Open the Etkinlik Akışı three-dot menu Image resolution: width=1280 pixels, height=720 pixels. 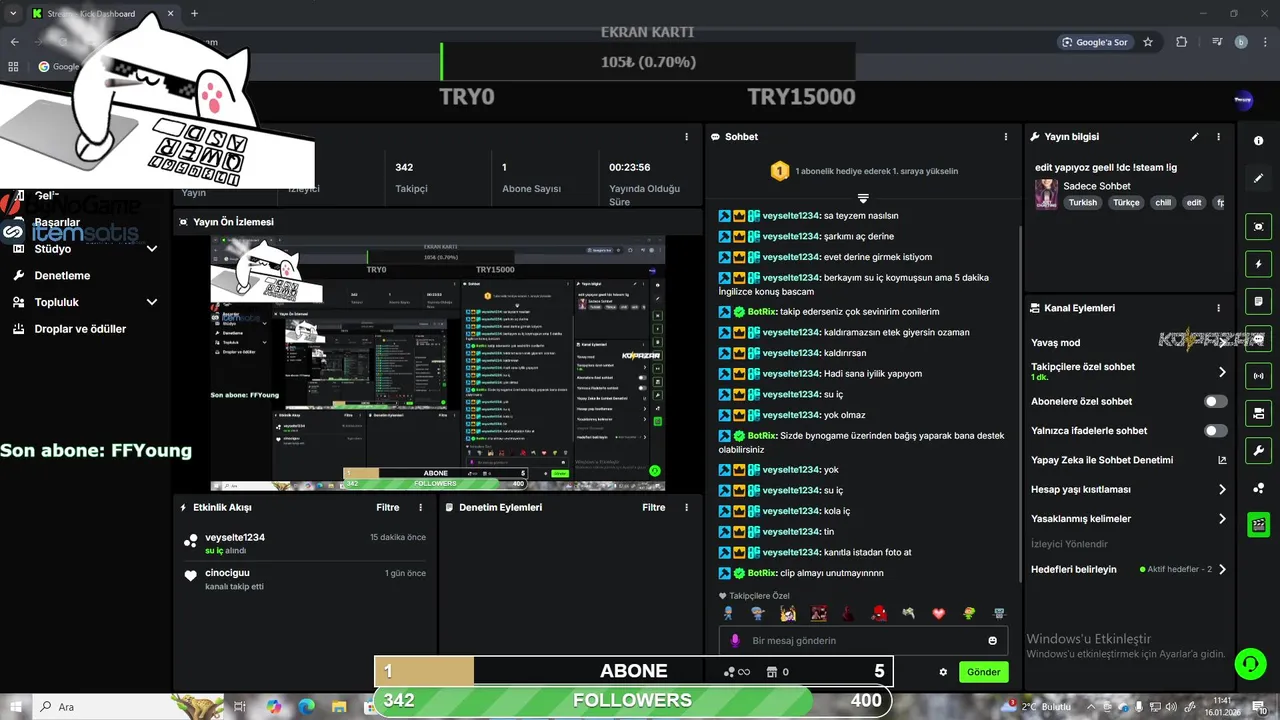click(420, 508)
